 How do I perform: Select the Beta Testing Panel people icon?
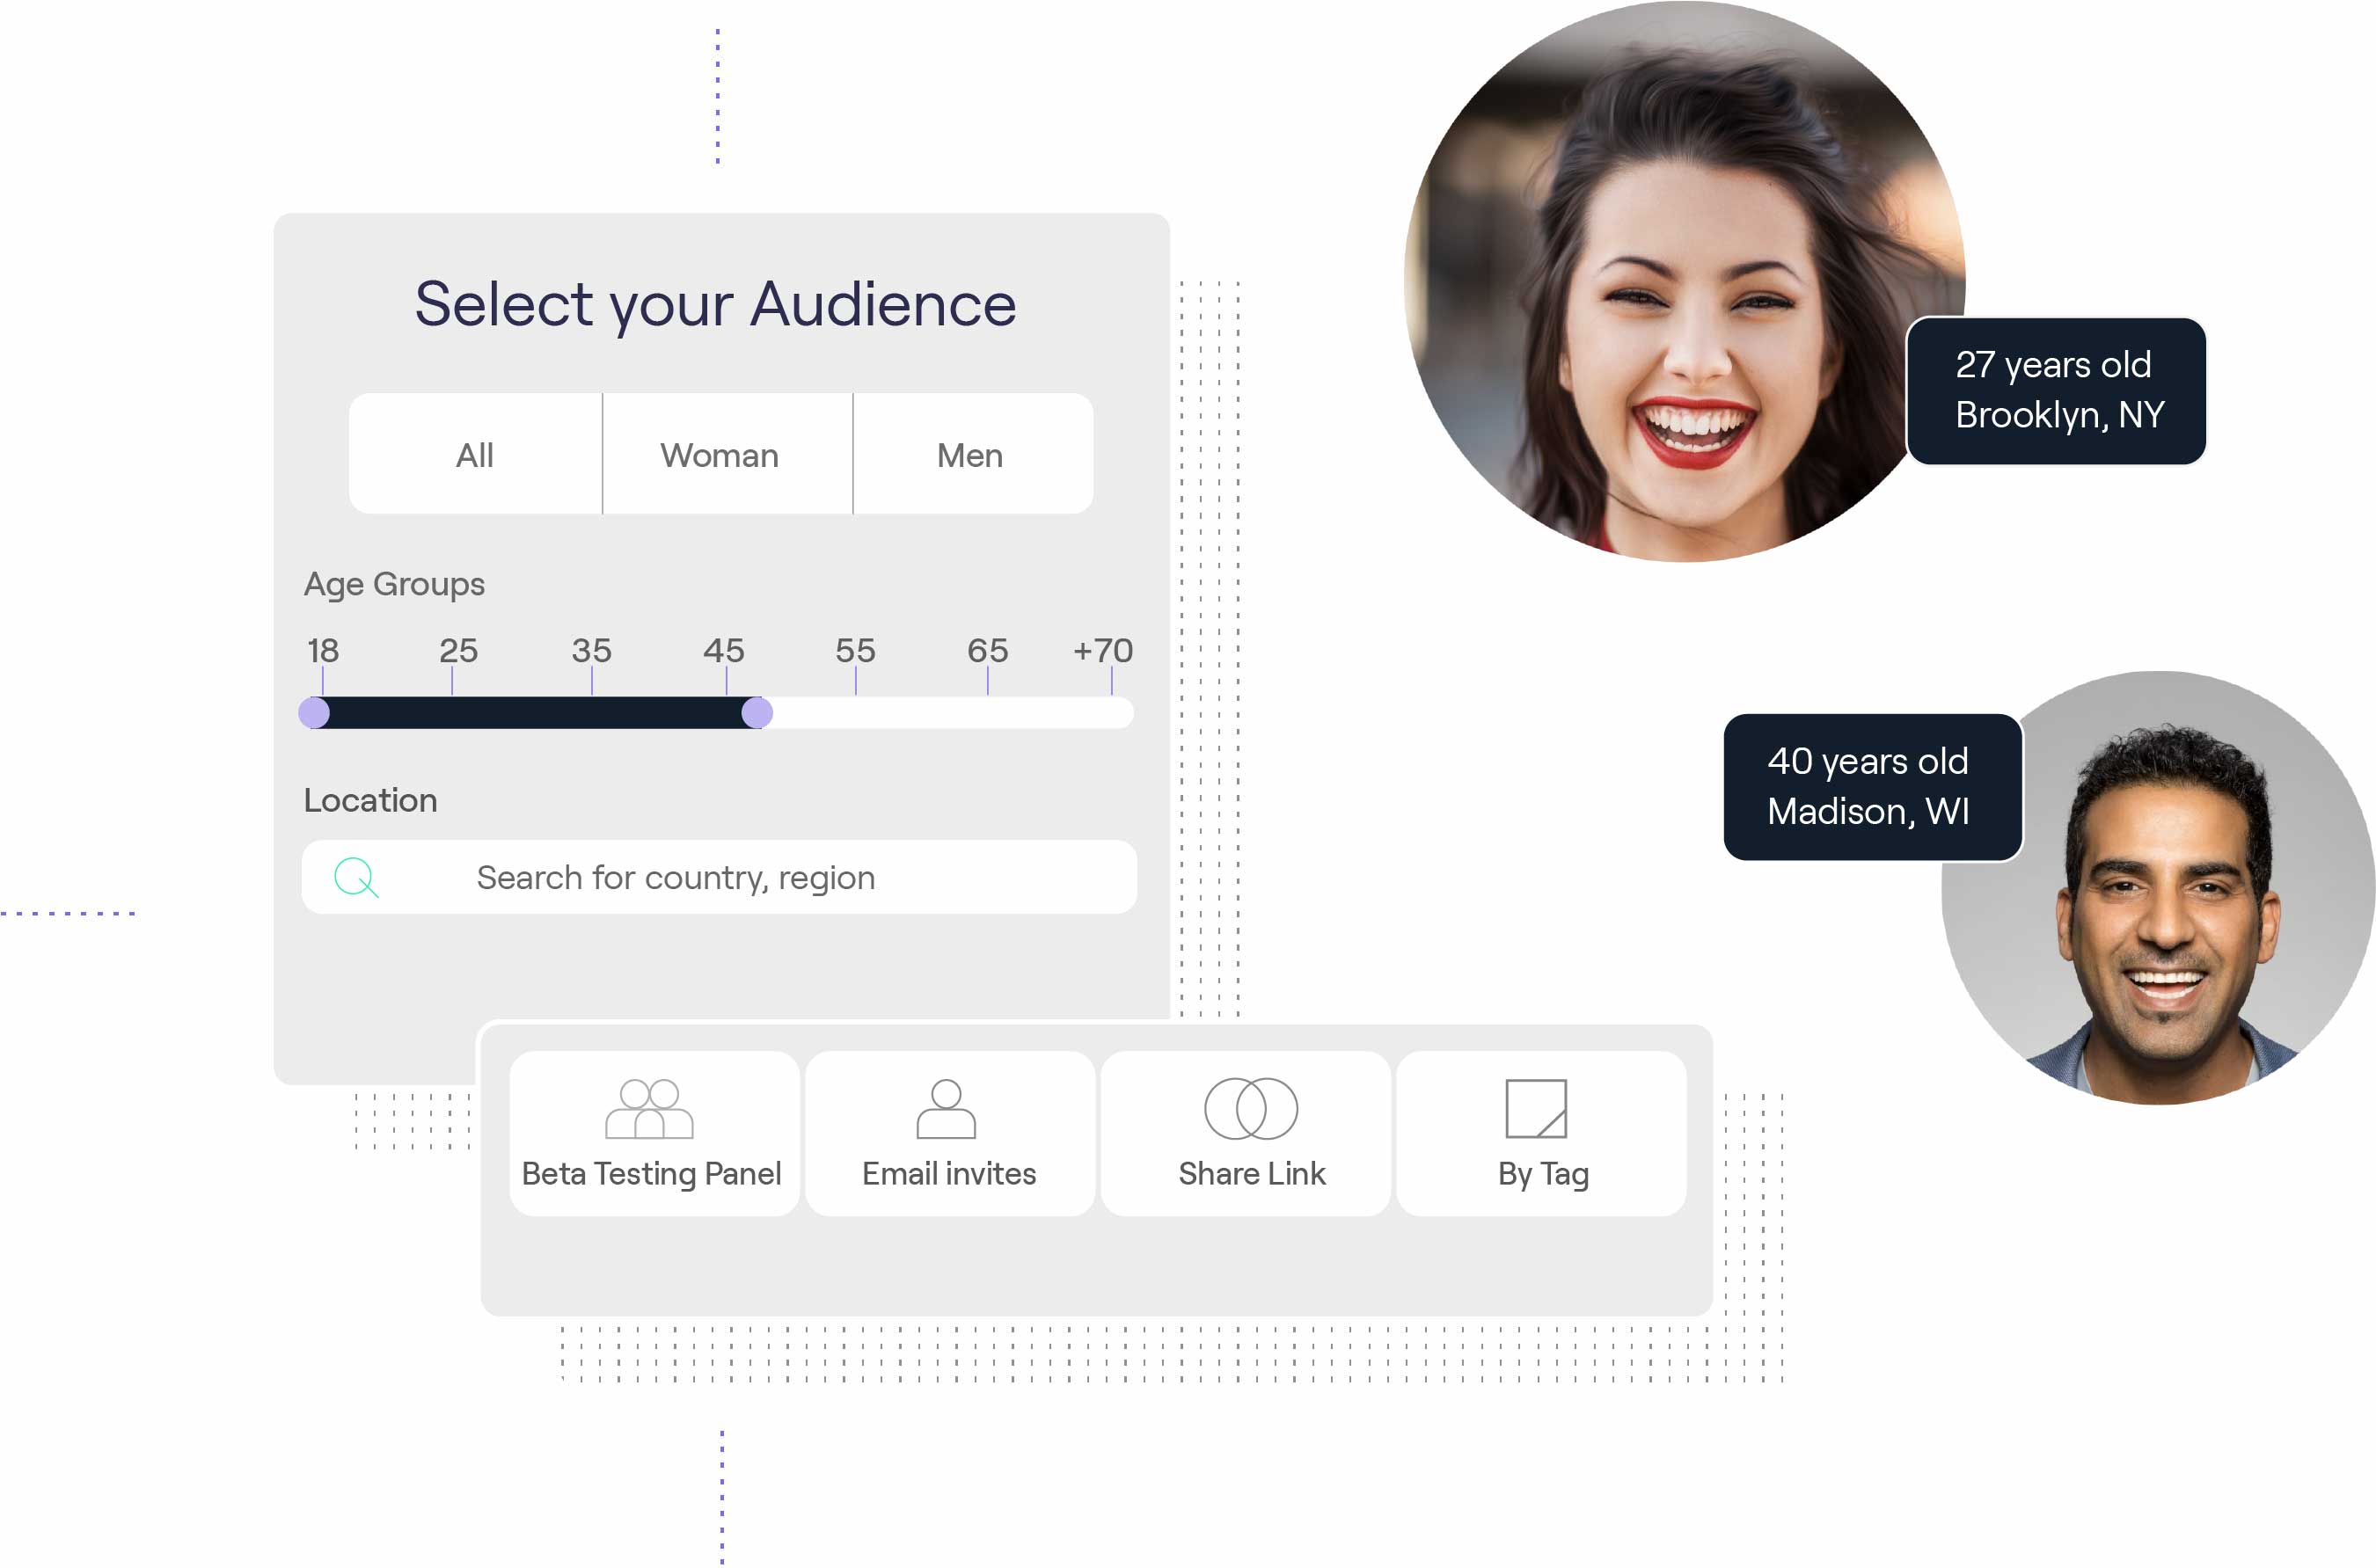tap(651, 1109)
